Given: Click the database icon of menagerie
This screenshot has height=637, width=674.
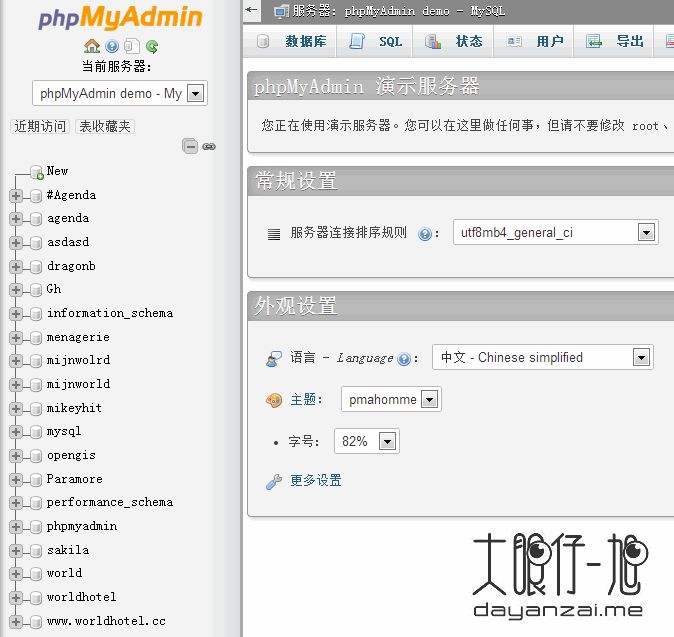Looking at the screenshot, I should [x=36, y=338].
